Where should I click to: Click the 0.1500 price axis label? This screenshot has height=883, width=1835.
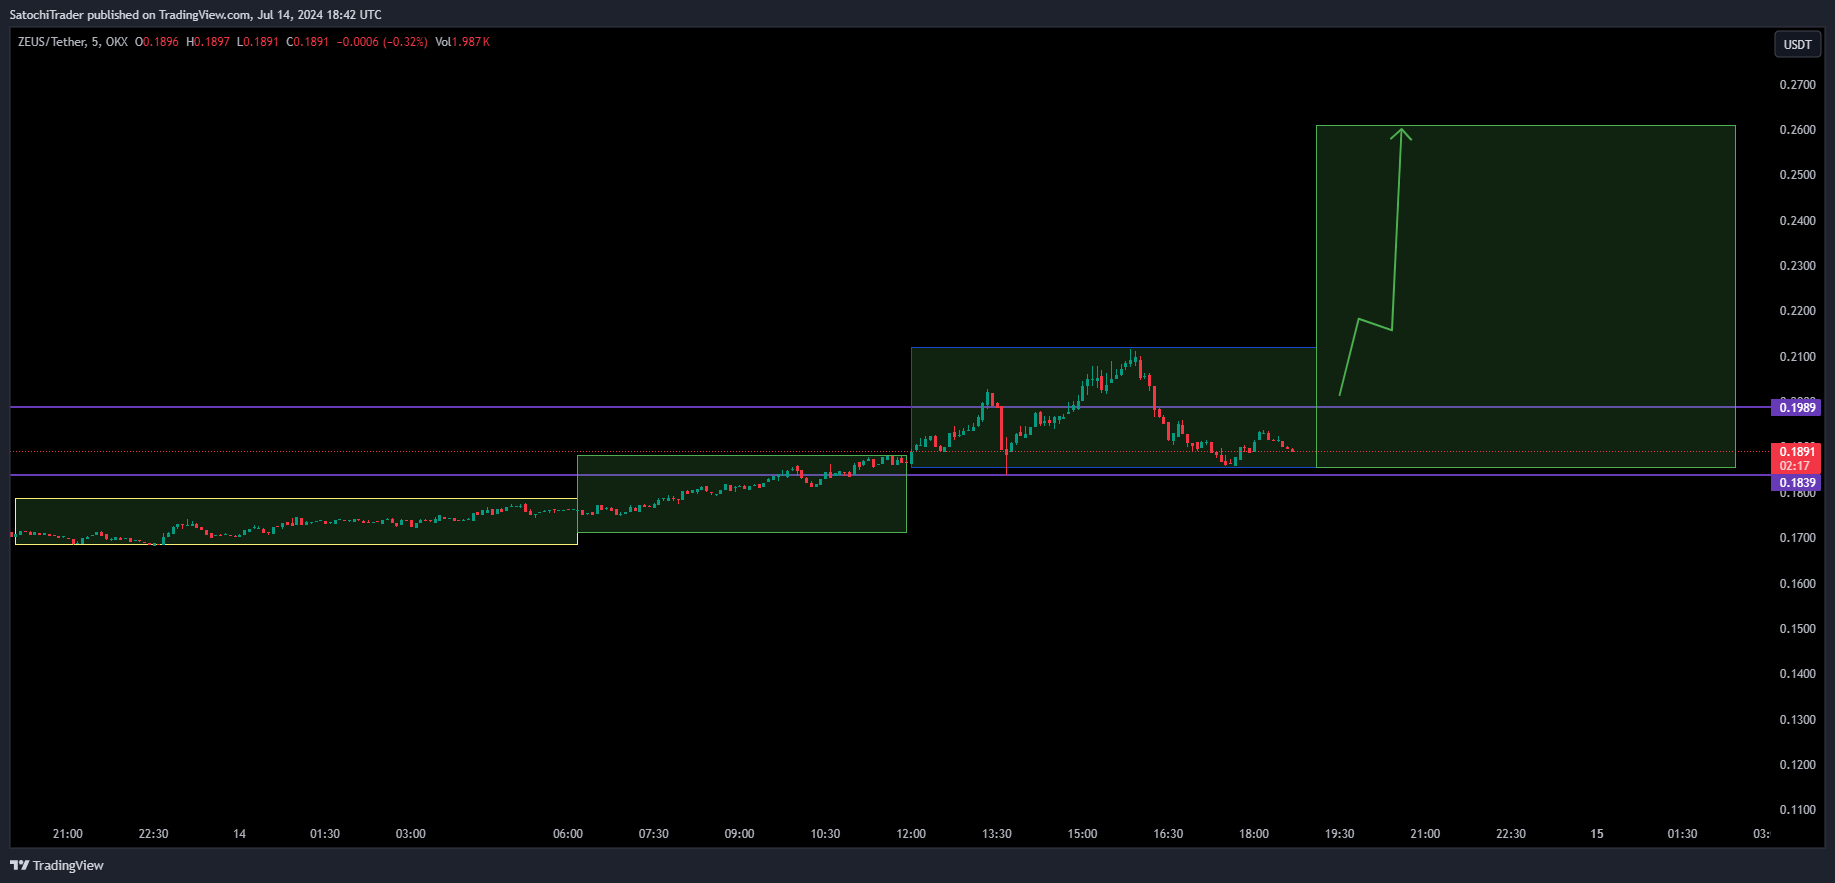(1797, 629)
